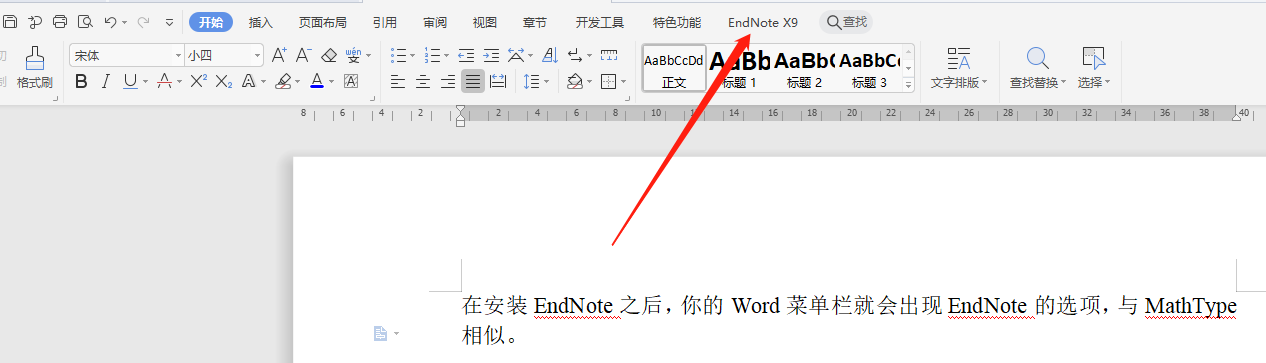Expand the font color dropdown arrow
The width and height of the screenshot is (1266, 363).
pos(333,82)
